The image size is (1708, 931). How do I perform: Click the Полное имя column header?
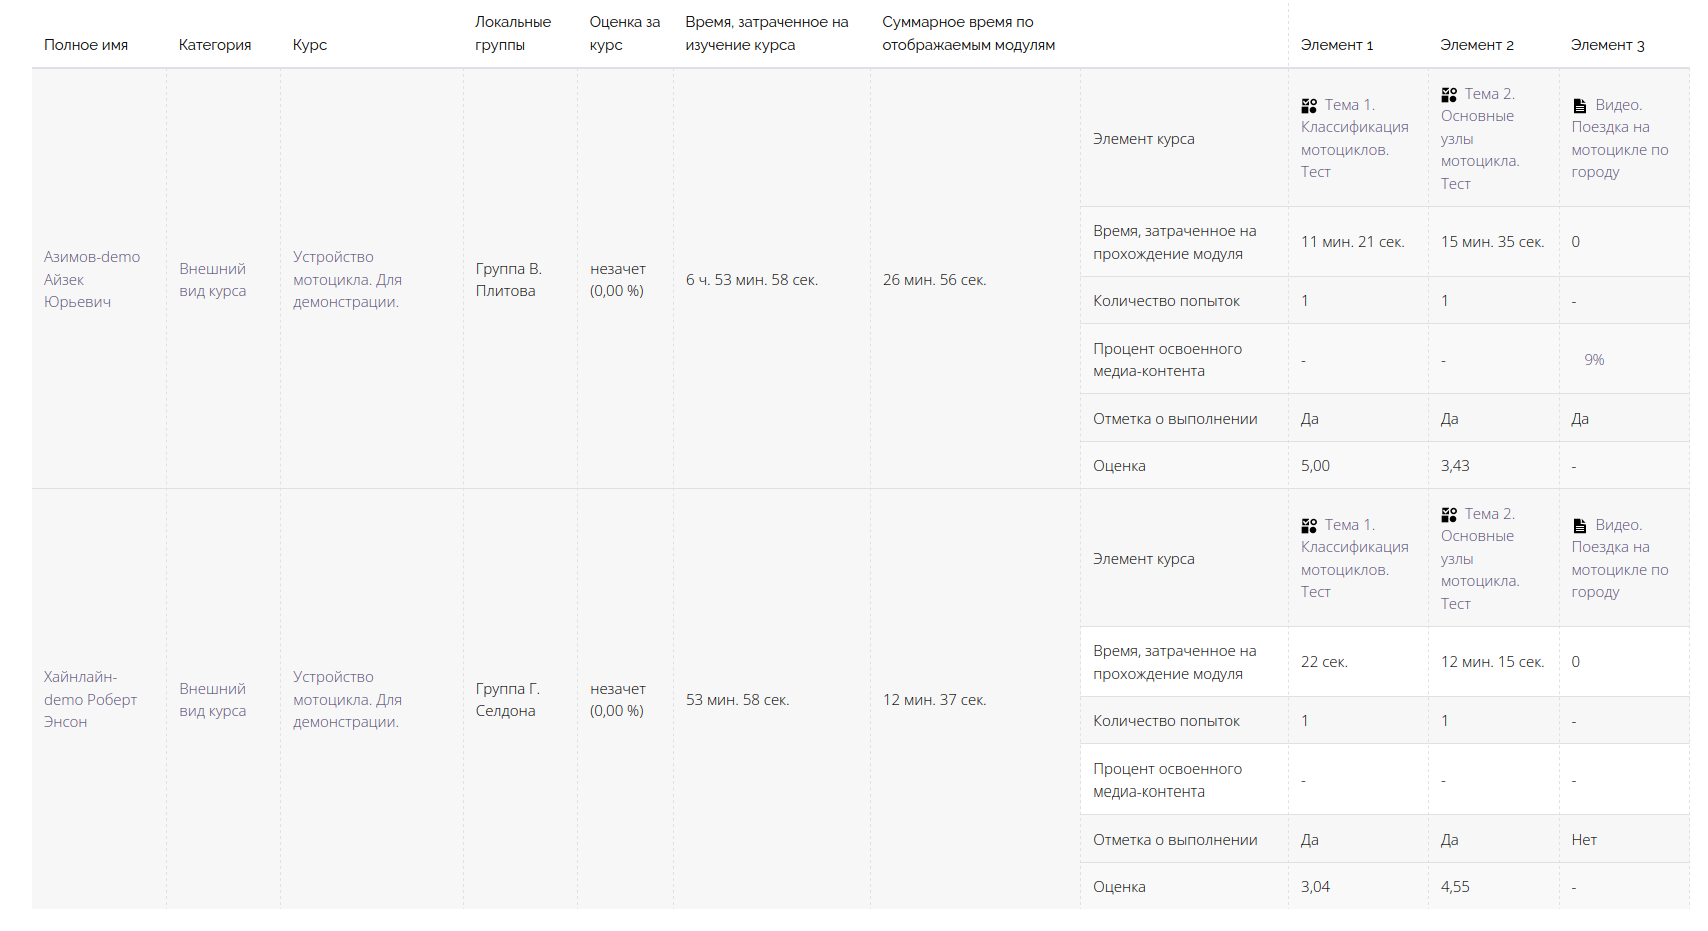[86, 45]
